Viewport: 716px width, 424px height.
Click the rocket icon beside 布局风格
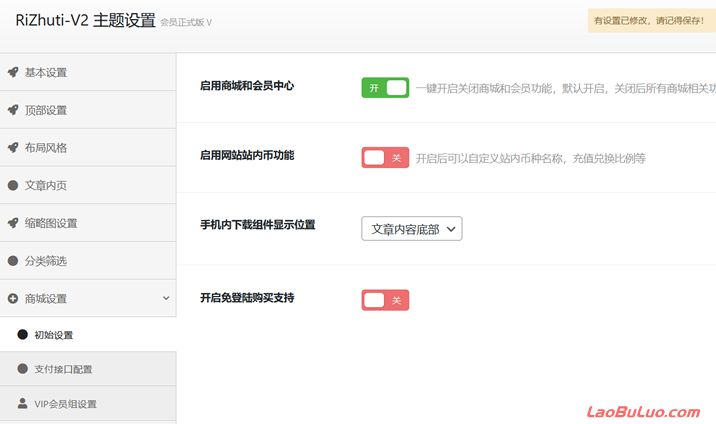pos(13,147)
